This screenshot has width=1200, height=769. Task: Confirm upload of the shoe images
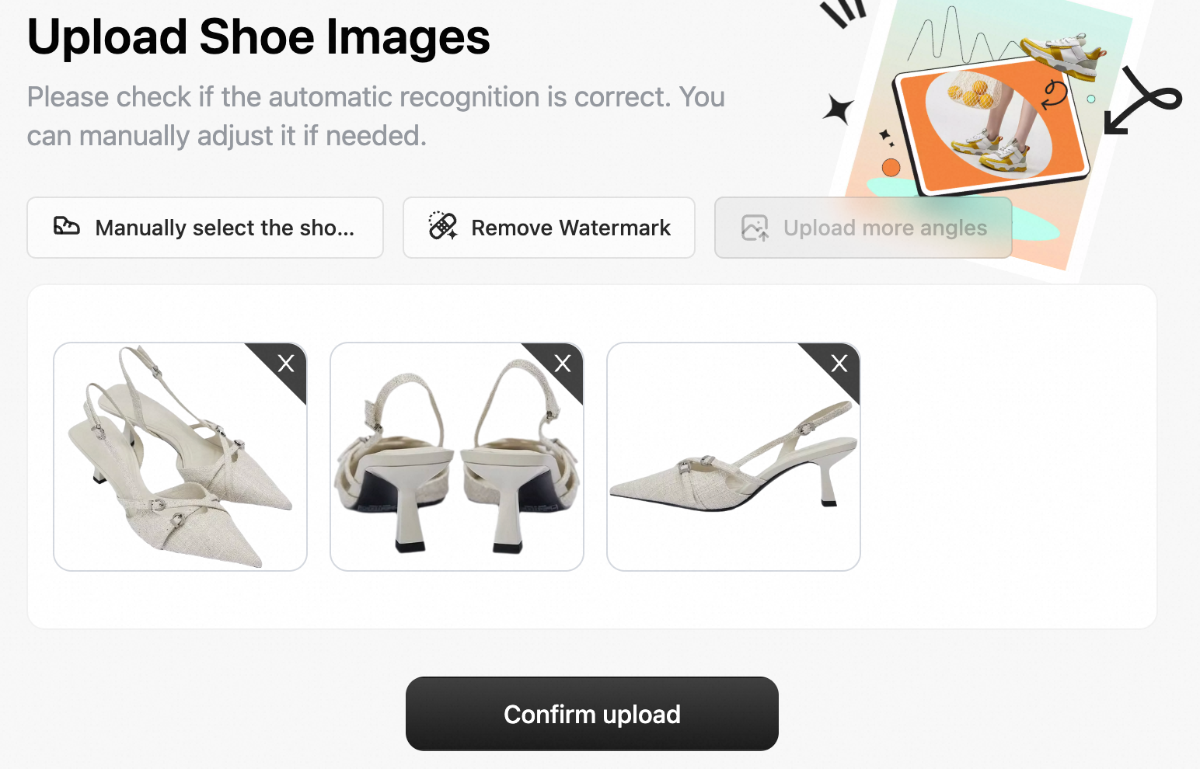592,714
